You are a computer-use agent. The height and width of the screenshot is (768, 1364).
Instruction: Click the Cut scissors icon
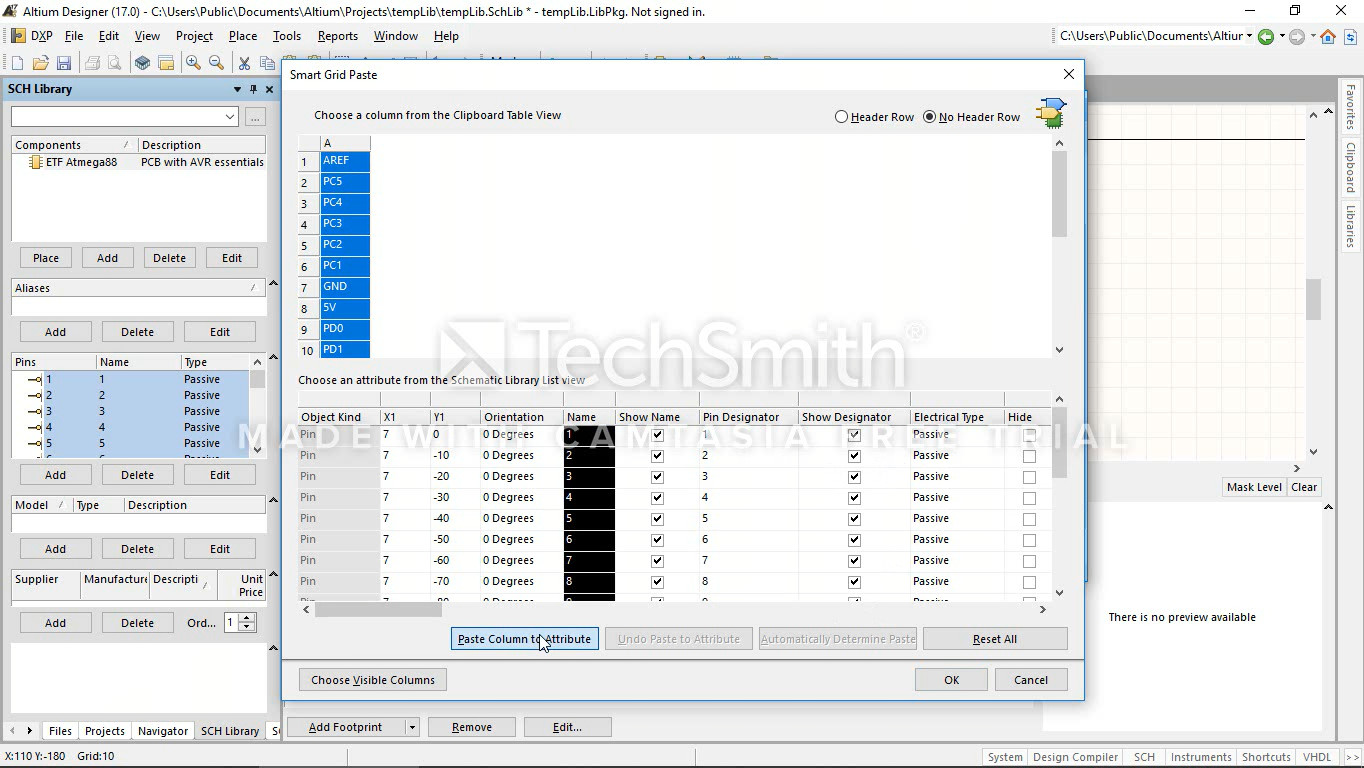click(x=243, y=63)
